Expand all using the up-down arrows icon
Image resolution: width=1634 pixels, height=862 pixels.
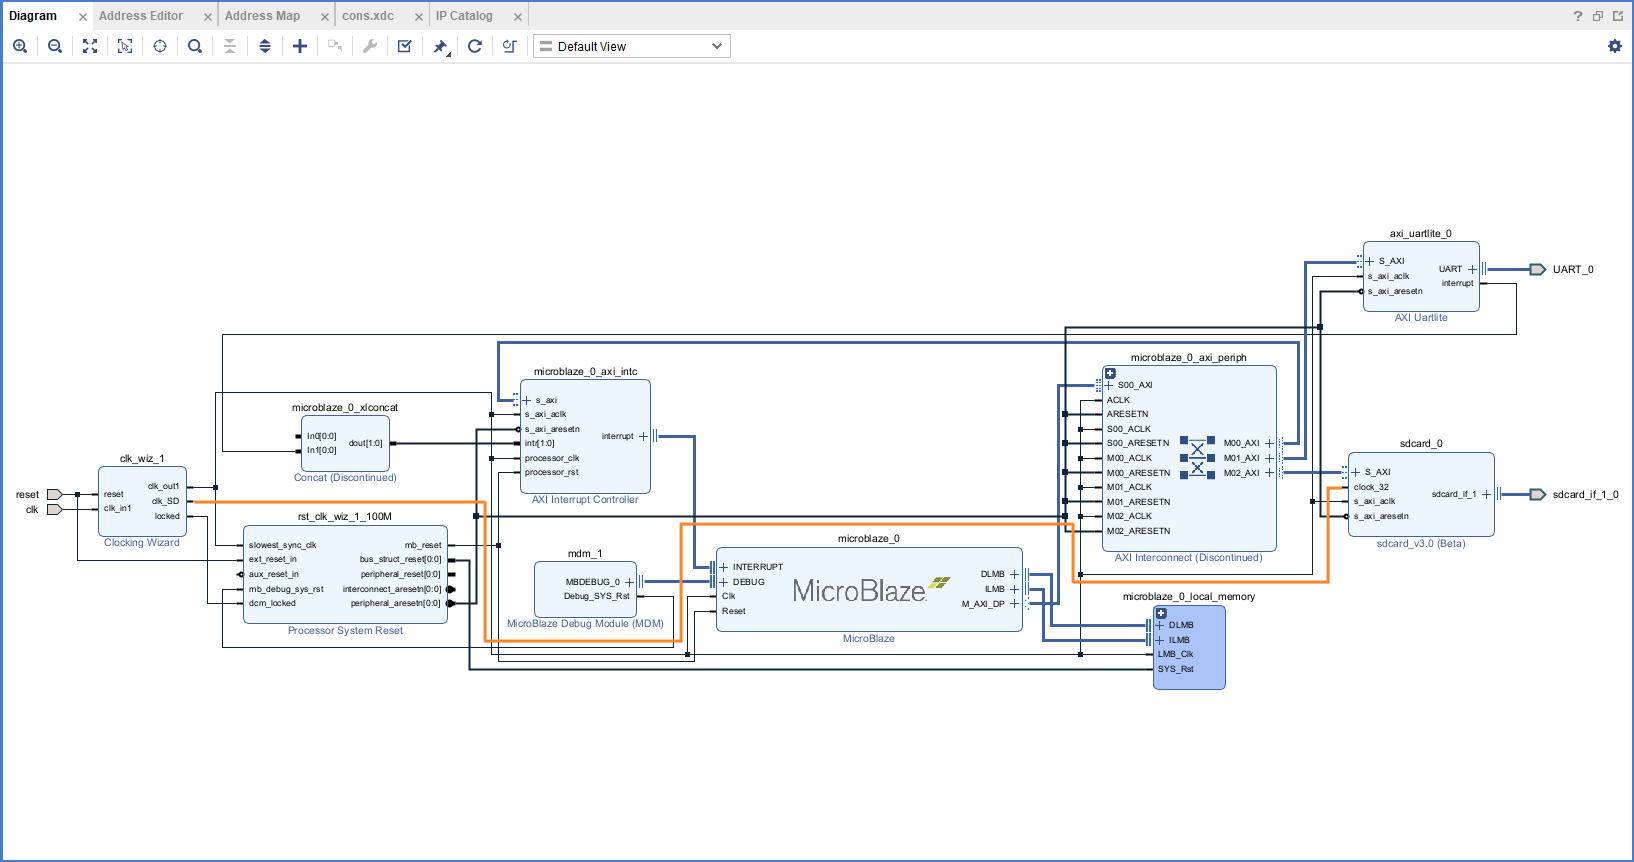pos(265,46)
